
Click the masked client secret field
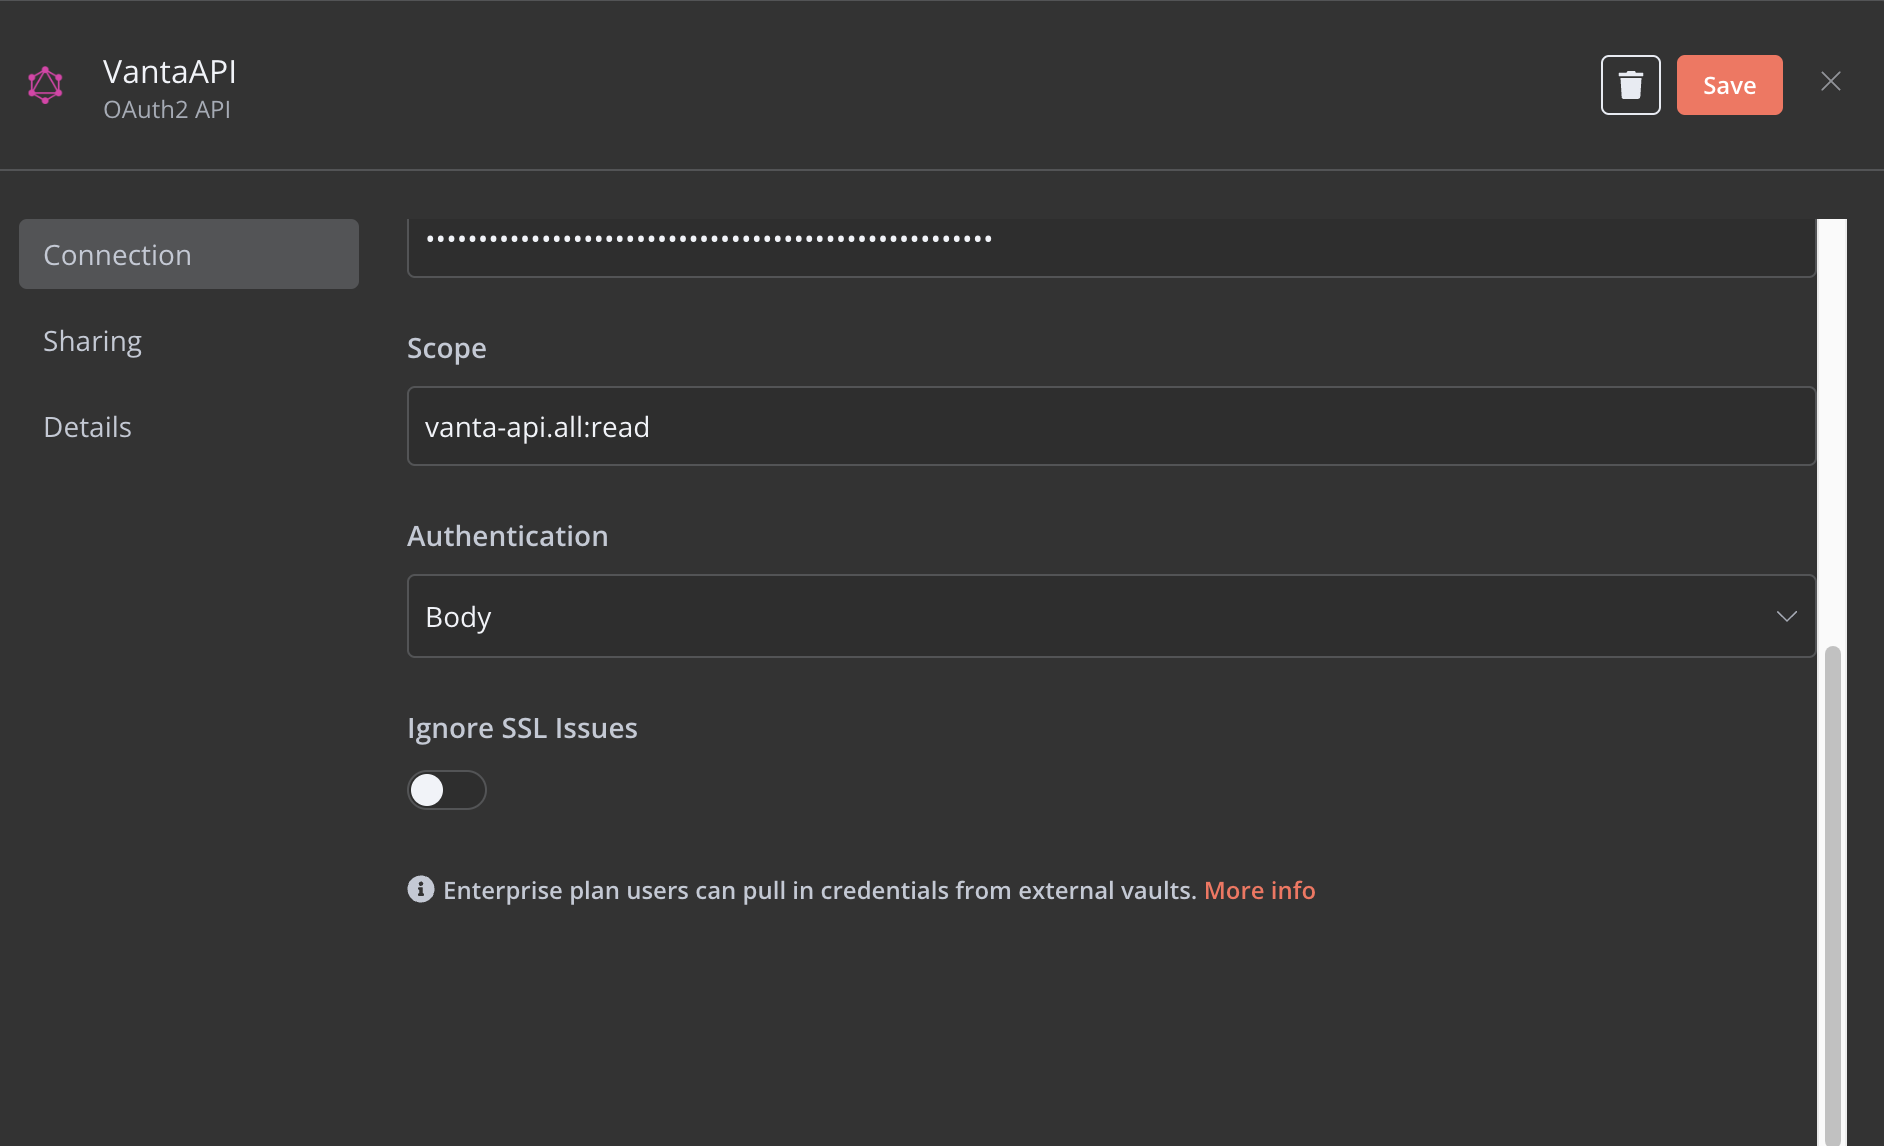1111,246
